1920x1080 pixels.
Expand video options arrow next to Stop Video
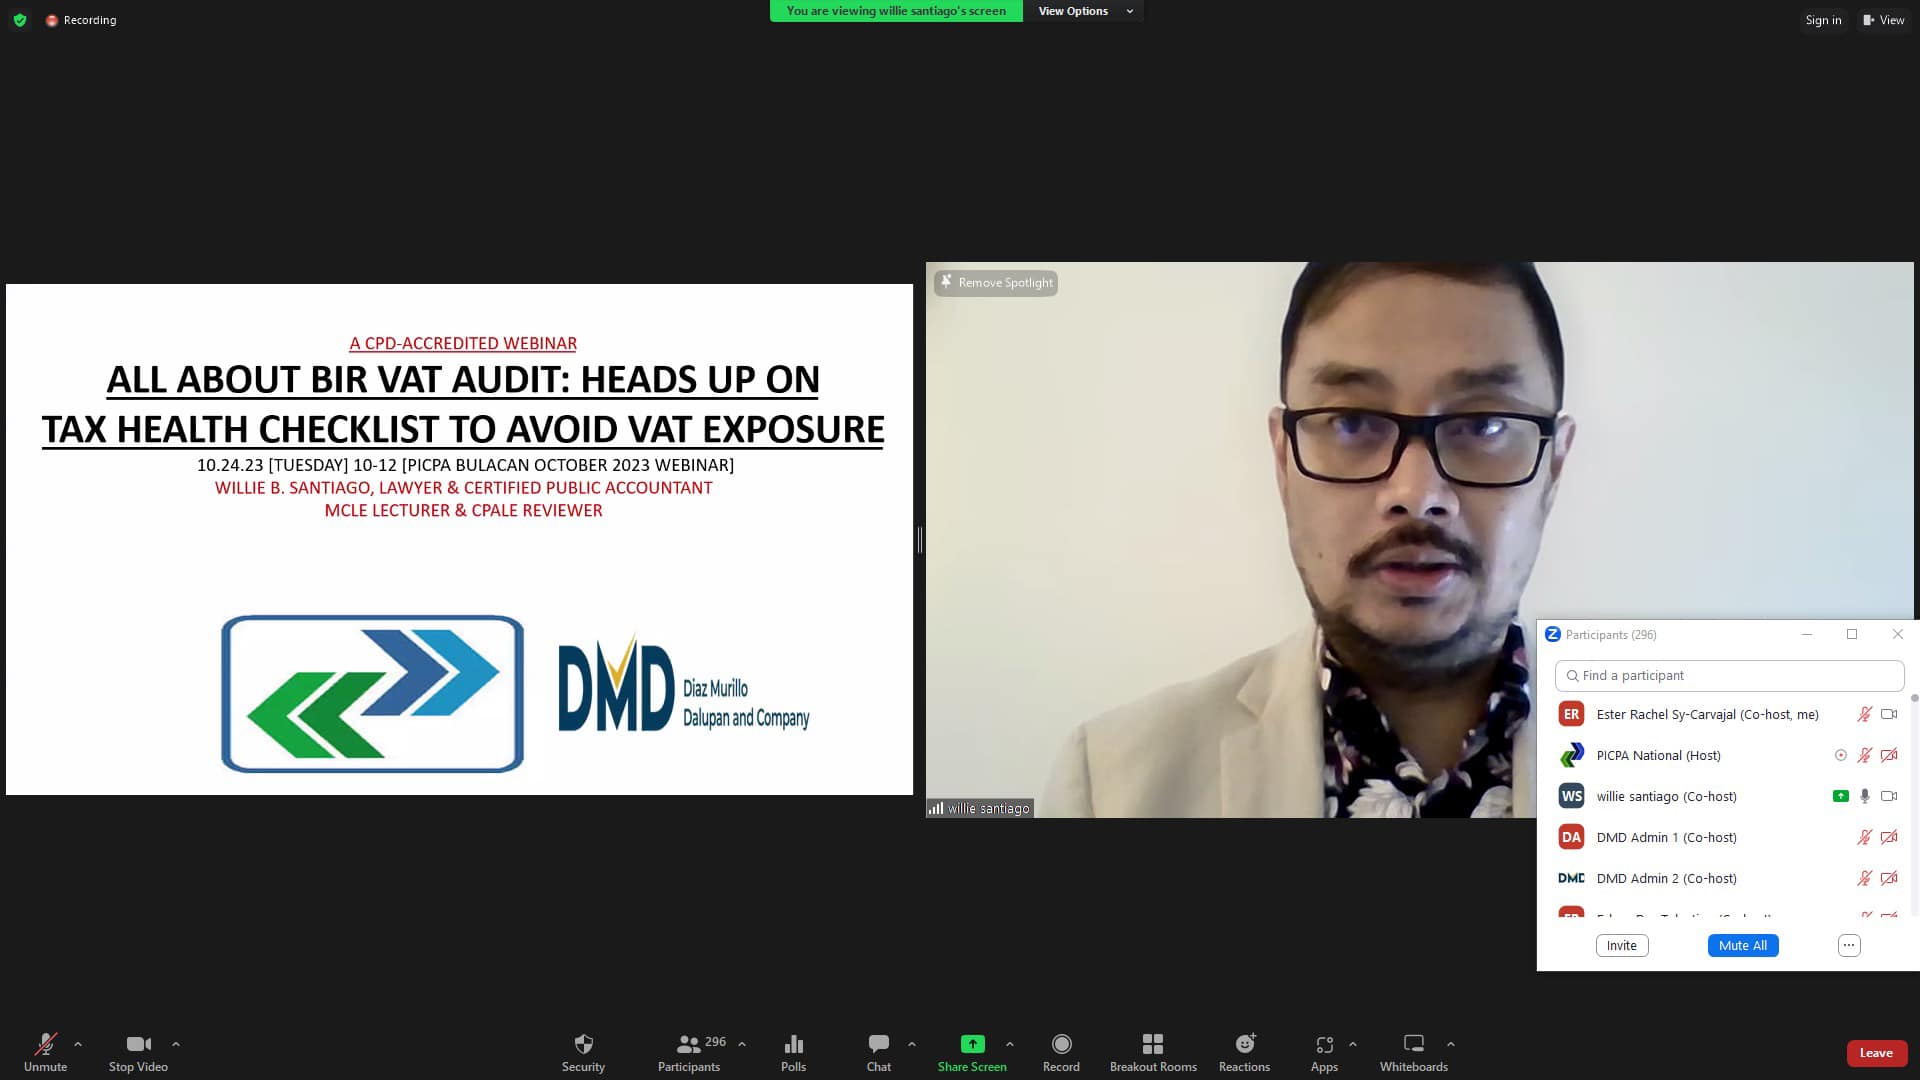176,1044
